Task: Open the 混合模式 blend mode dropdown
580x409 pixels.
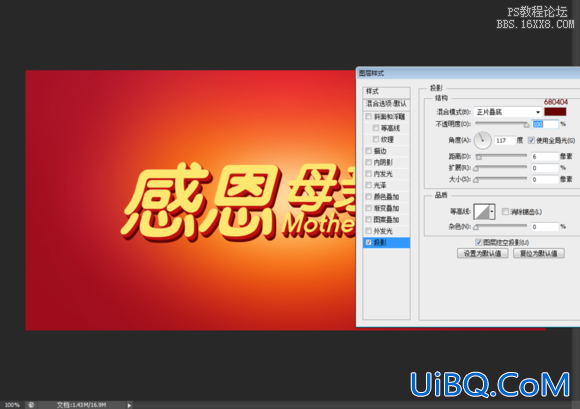Action: pos(508,112)
